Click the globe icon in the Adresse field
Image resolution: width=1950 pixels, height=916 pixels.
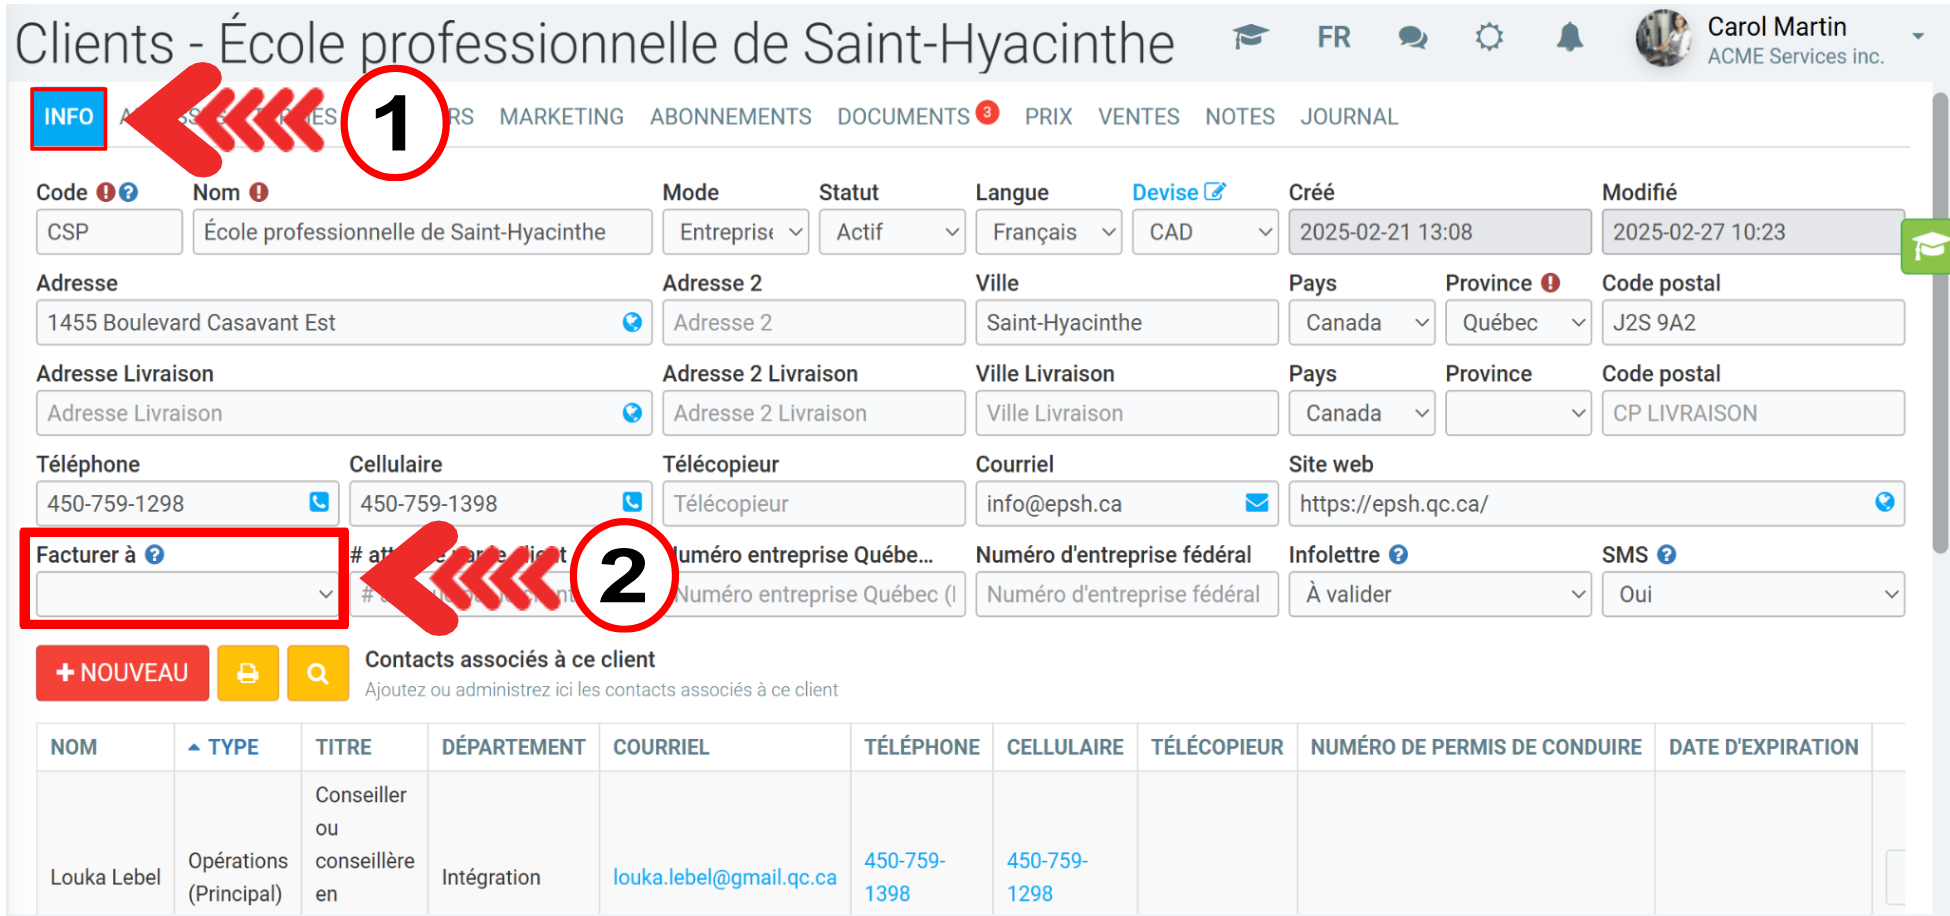coord(632,322)
